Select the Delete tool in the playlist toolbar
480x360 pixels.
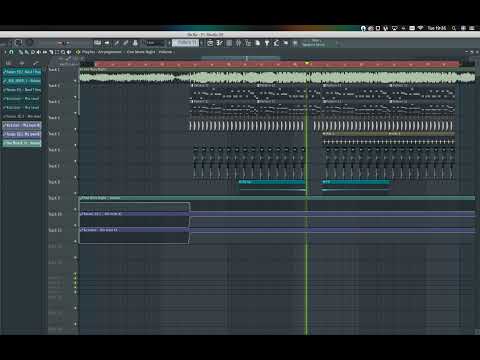(x=33, y=52)
